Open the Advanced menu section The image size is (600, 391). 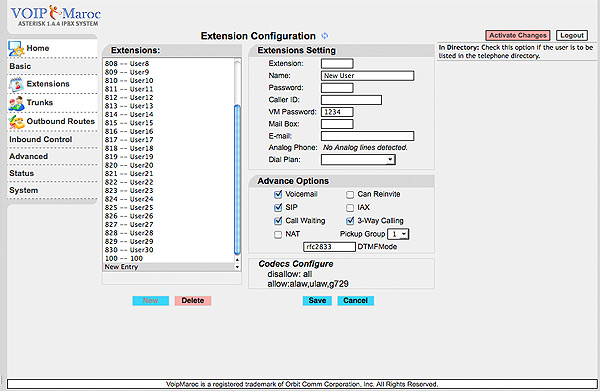click(29, 156)
